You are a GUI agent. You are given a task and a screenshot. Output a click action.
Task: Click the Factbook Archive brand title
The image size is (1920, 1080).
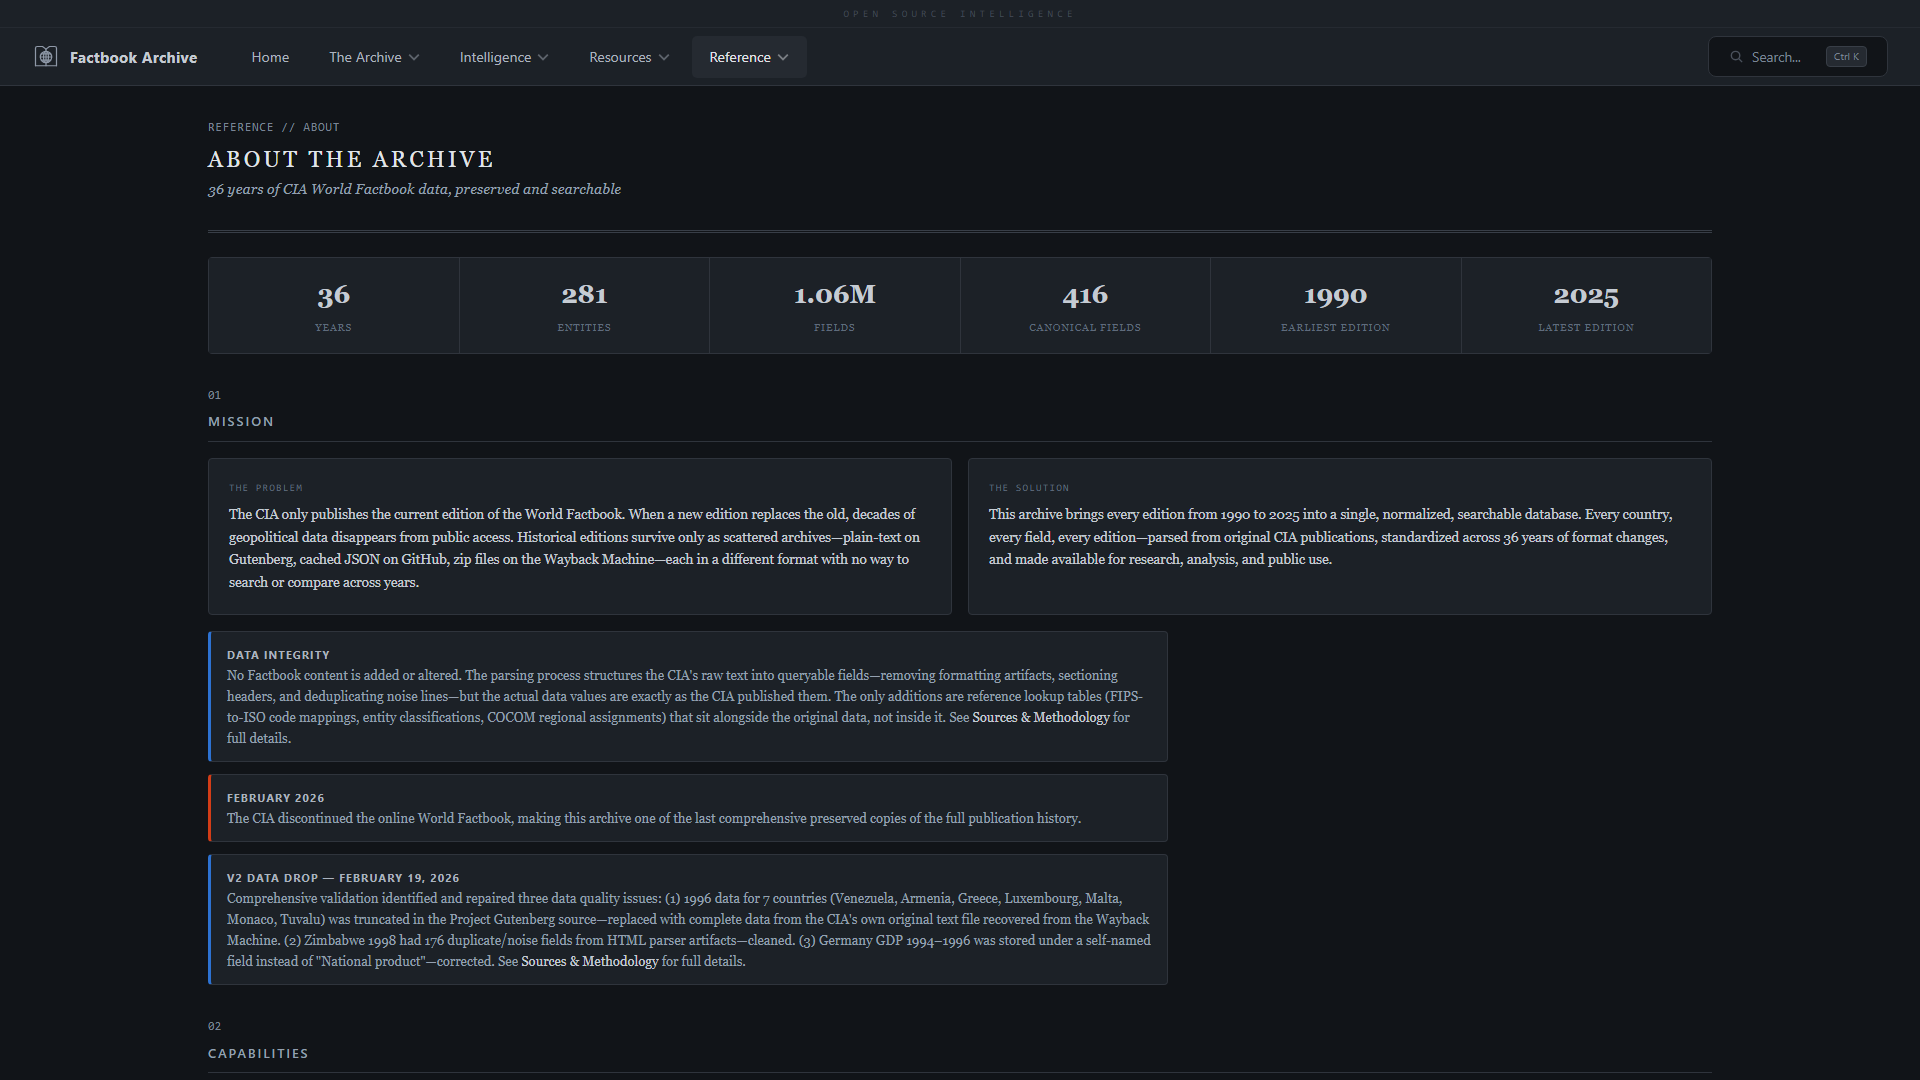[x=133, y=58]
